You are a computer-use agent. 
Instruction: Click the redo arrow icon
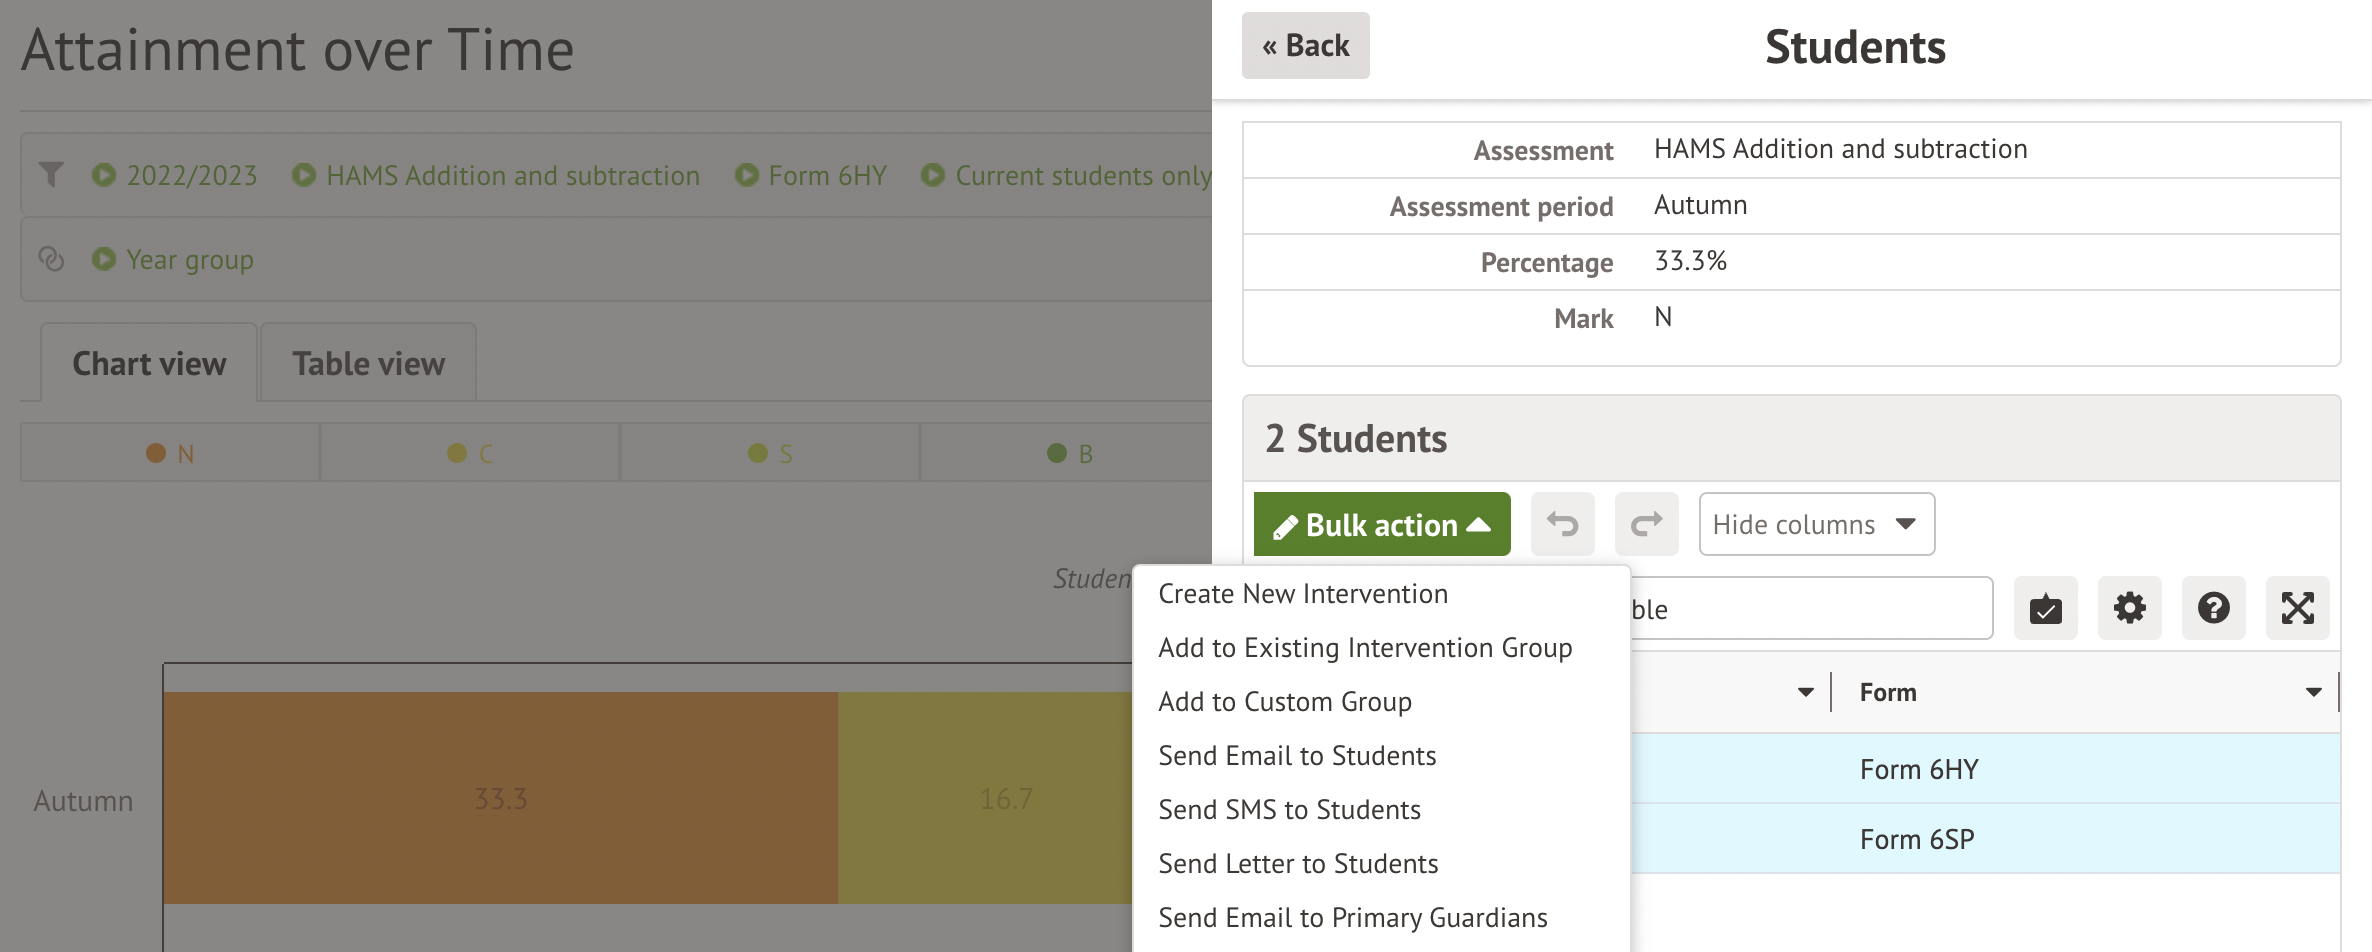[1646, 524]
